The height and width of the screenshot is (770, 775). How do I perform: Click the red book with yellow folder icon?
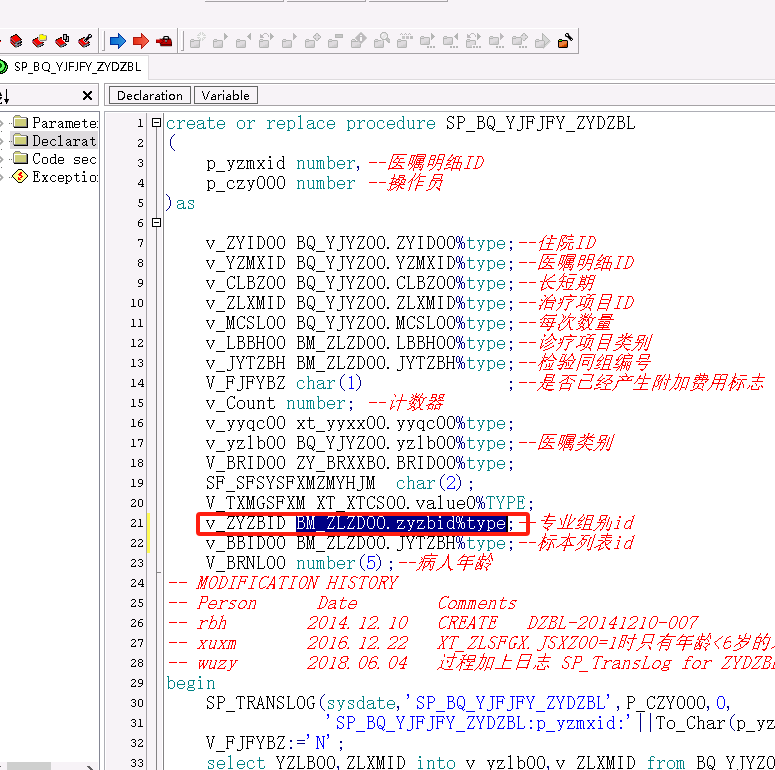point(39,41)
